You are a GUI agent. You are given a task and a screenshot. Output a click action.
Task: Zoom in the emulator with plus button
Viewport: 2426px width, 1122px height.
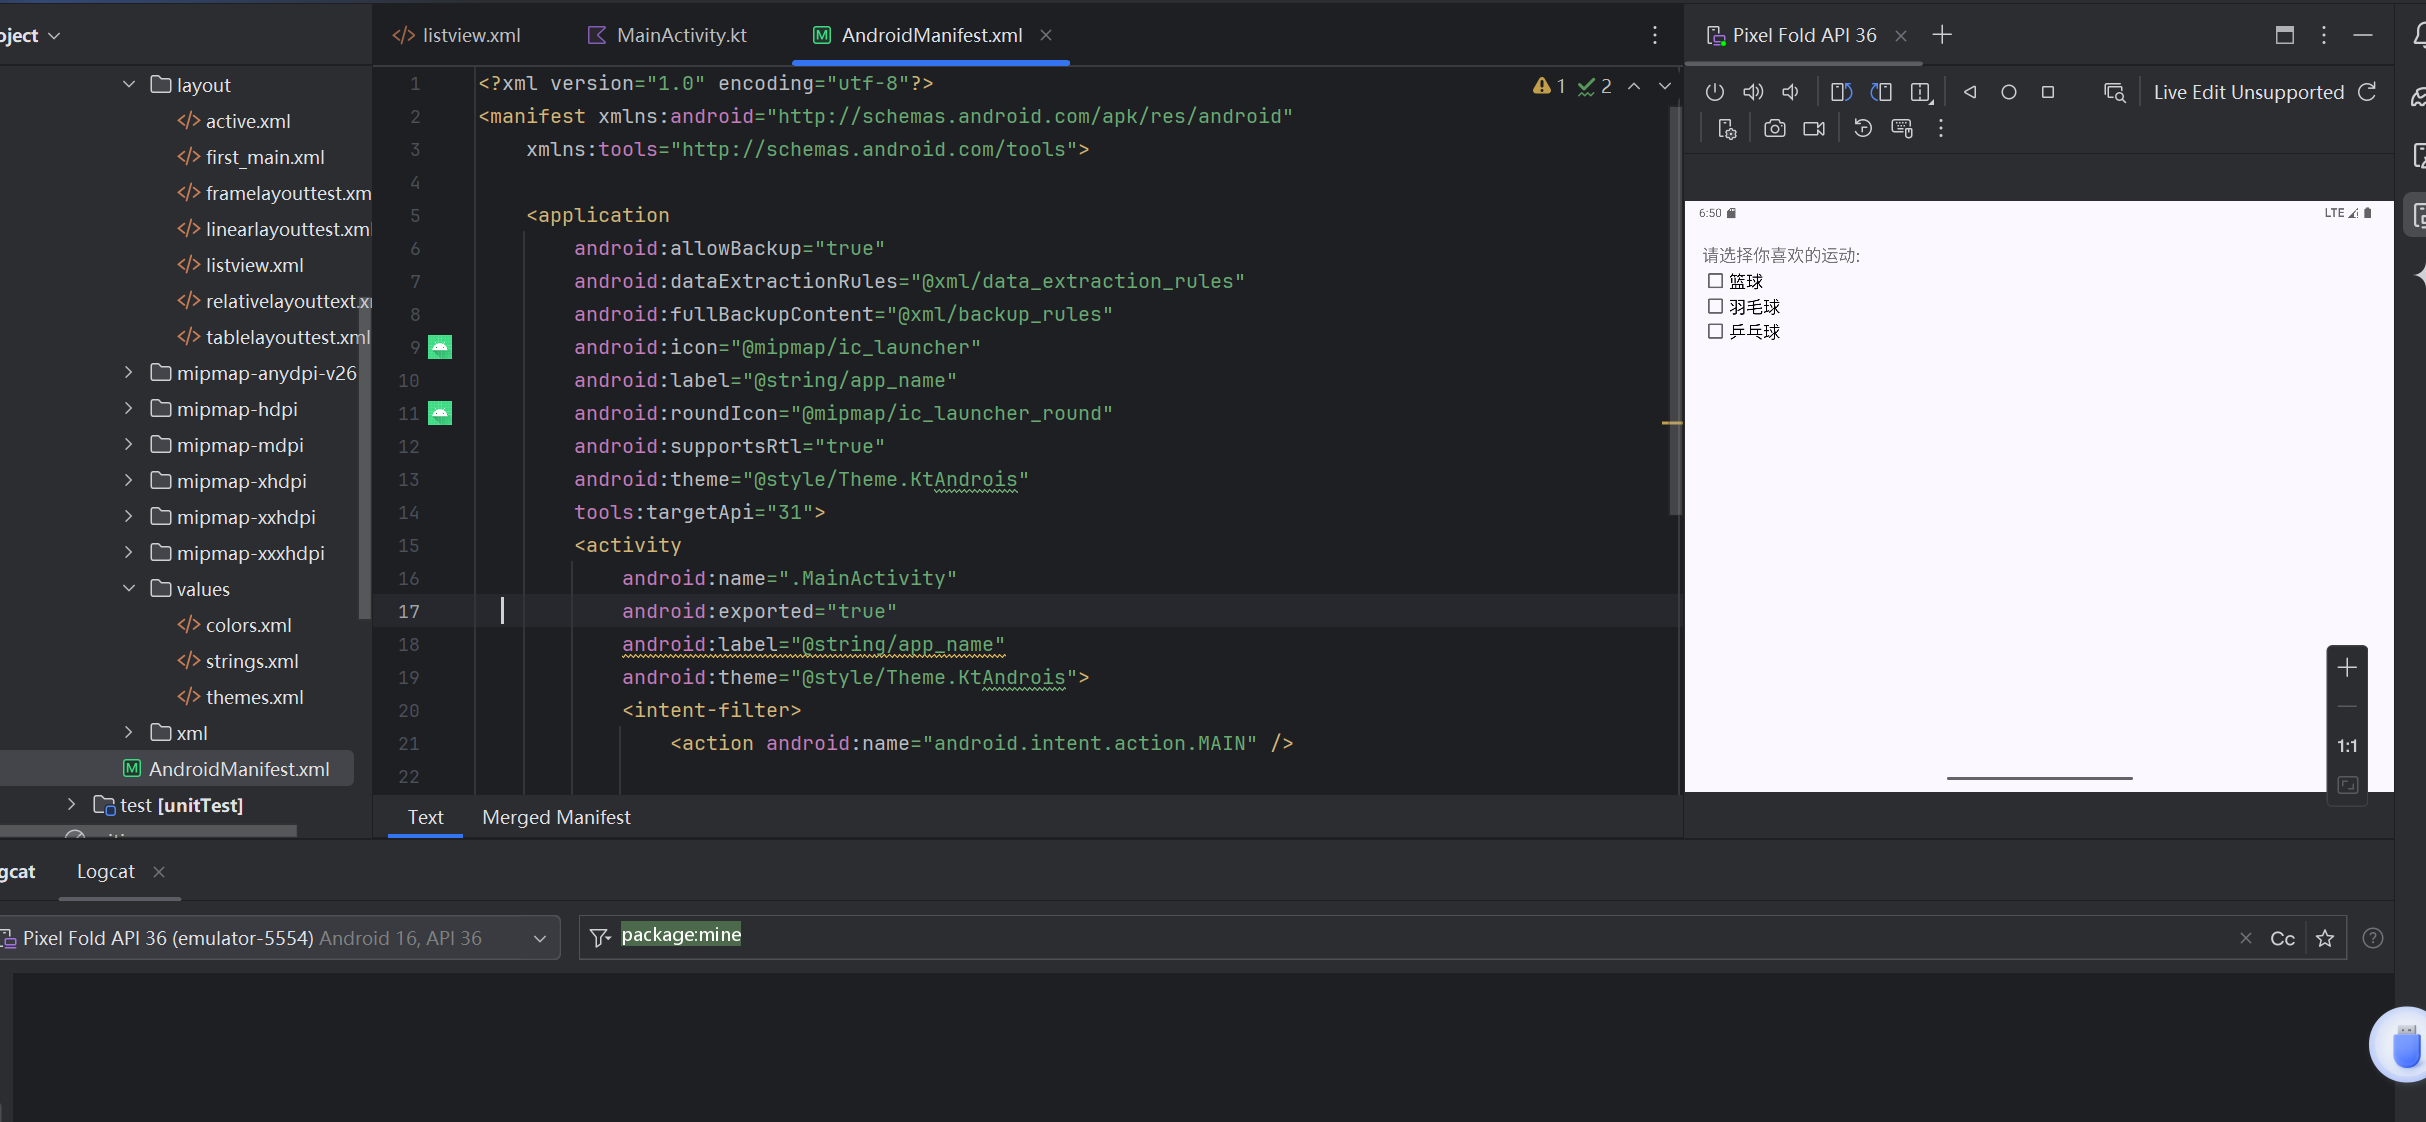[2347, 668]
